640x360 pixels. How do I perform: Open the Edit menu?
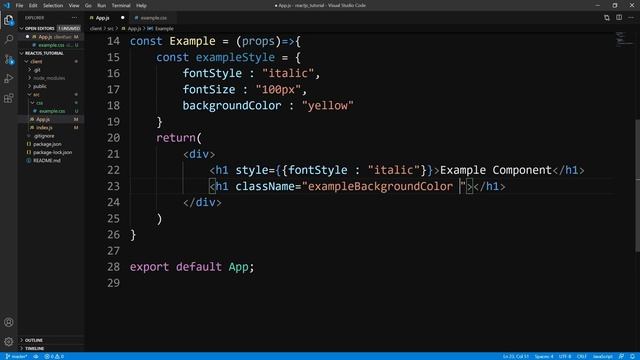(x=33, y=5)
